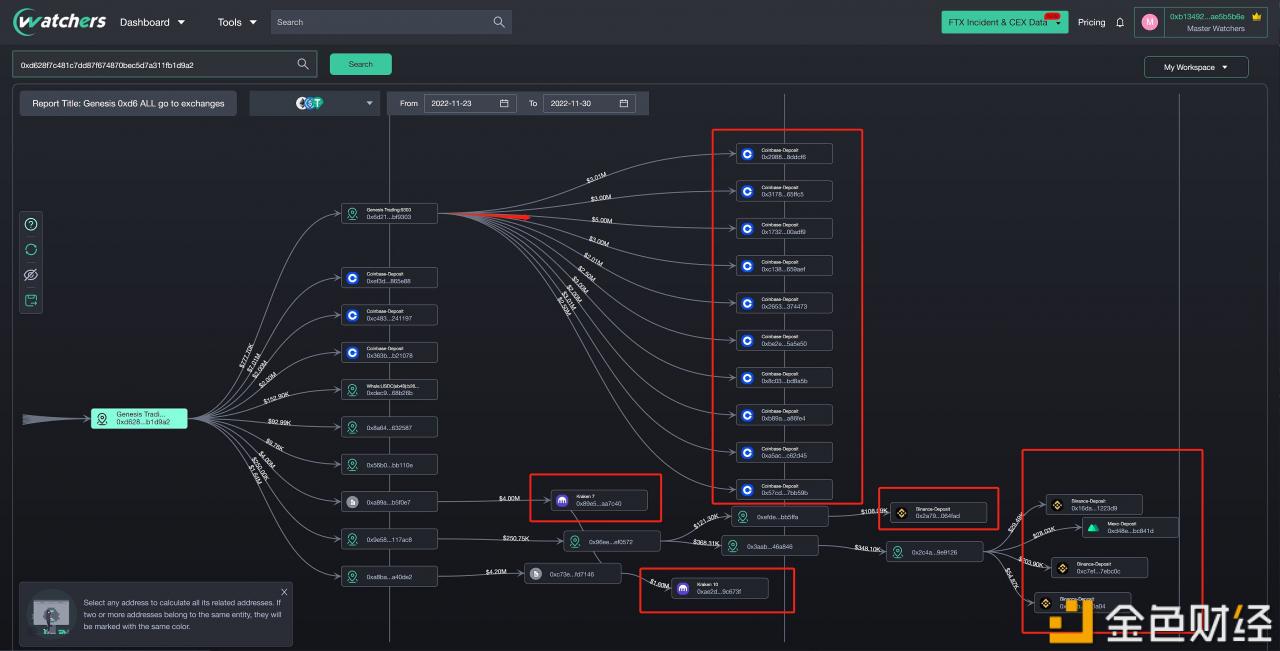1280x651 pixels.
Task: Open the Pricing page
Action: (1092, 22)
